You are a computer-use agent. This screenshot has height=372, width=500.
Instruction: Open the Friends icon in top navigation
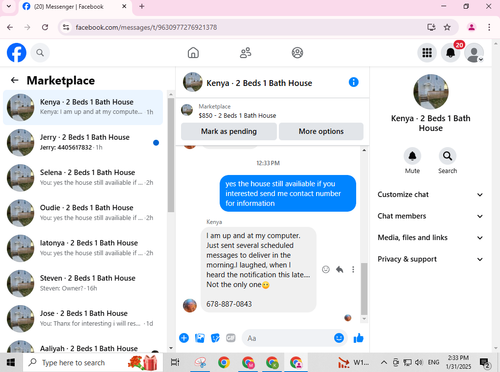pos(246,53)
